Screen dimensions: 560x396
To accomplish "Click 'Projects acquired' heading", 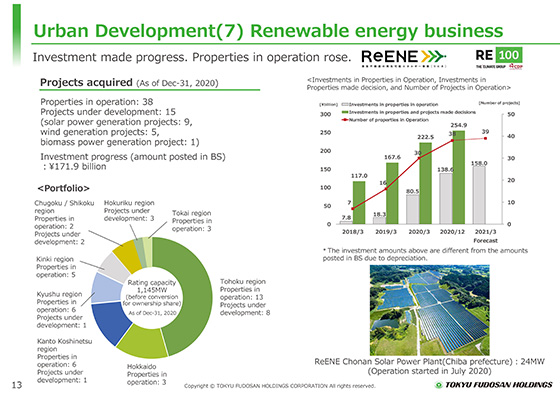I will (x=86, y=82).
